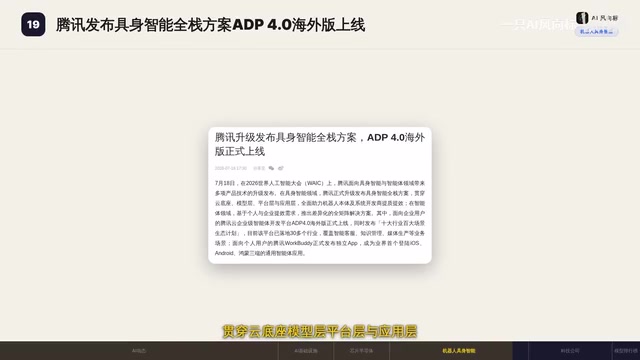The height and width of the screenshot is (360, 640).
Task: Select the AI动态 section in bottom bar
Action: click(139, 351)
